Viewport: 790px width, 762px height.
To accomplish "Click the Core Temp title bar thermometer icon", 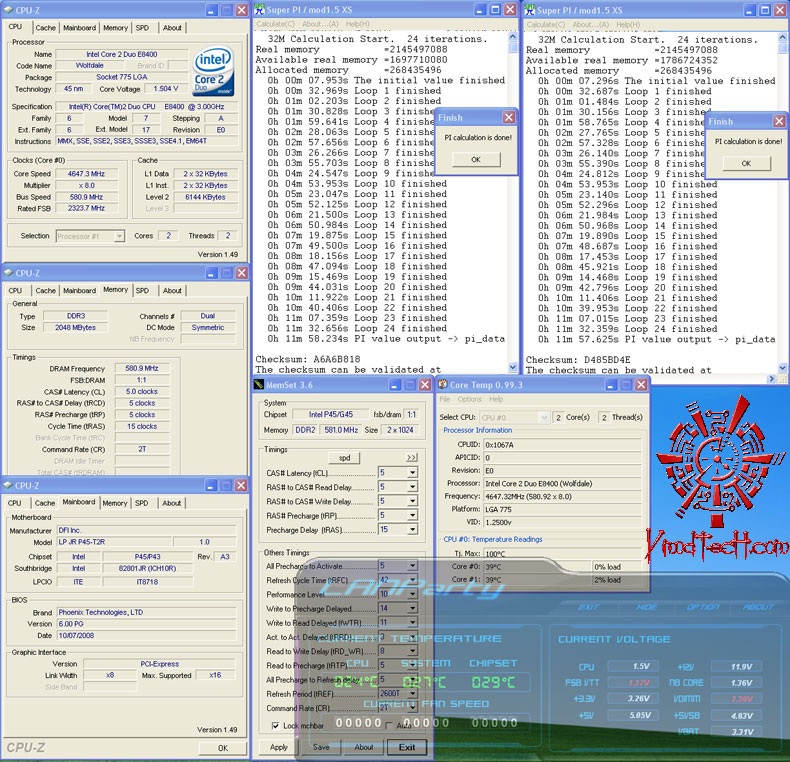I will pyautogui.click(x=442, y=385).
